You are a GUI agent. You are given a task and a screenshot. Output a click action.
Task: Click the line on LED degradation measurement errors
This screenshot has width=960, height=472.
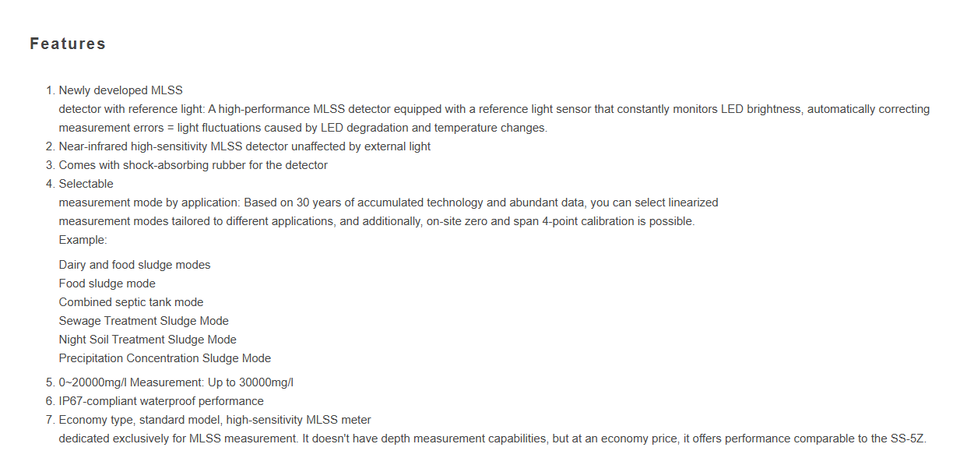coord(303,128)
